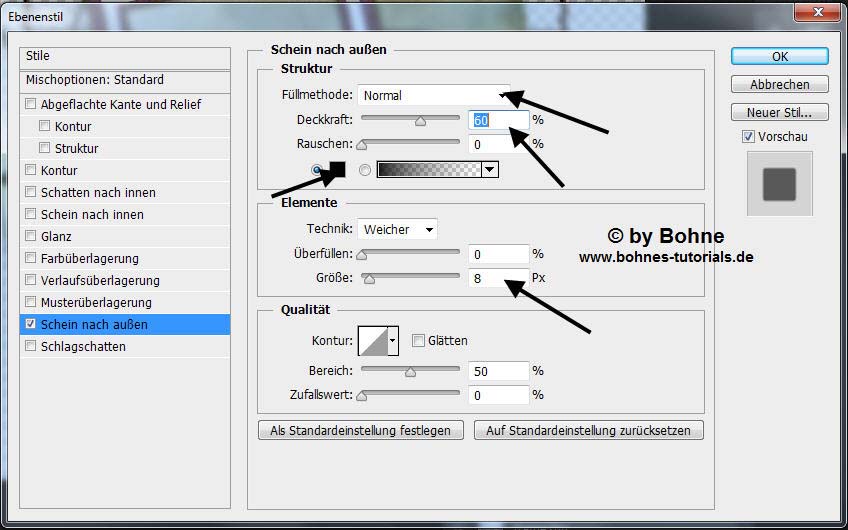This screenshot has height=530, width=848.
Task: Select Schein nach innen style entry
Action: click(92, 215)
